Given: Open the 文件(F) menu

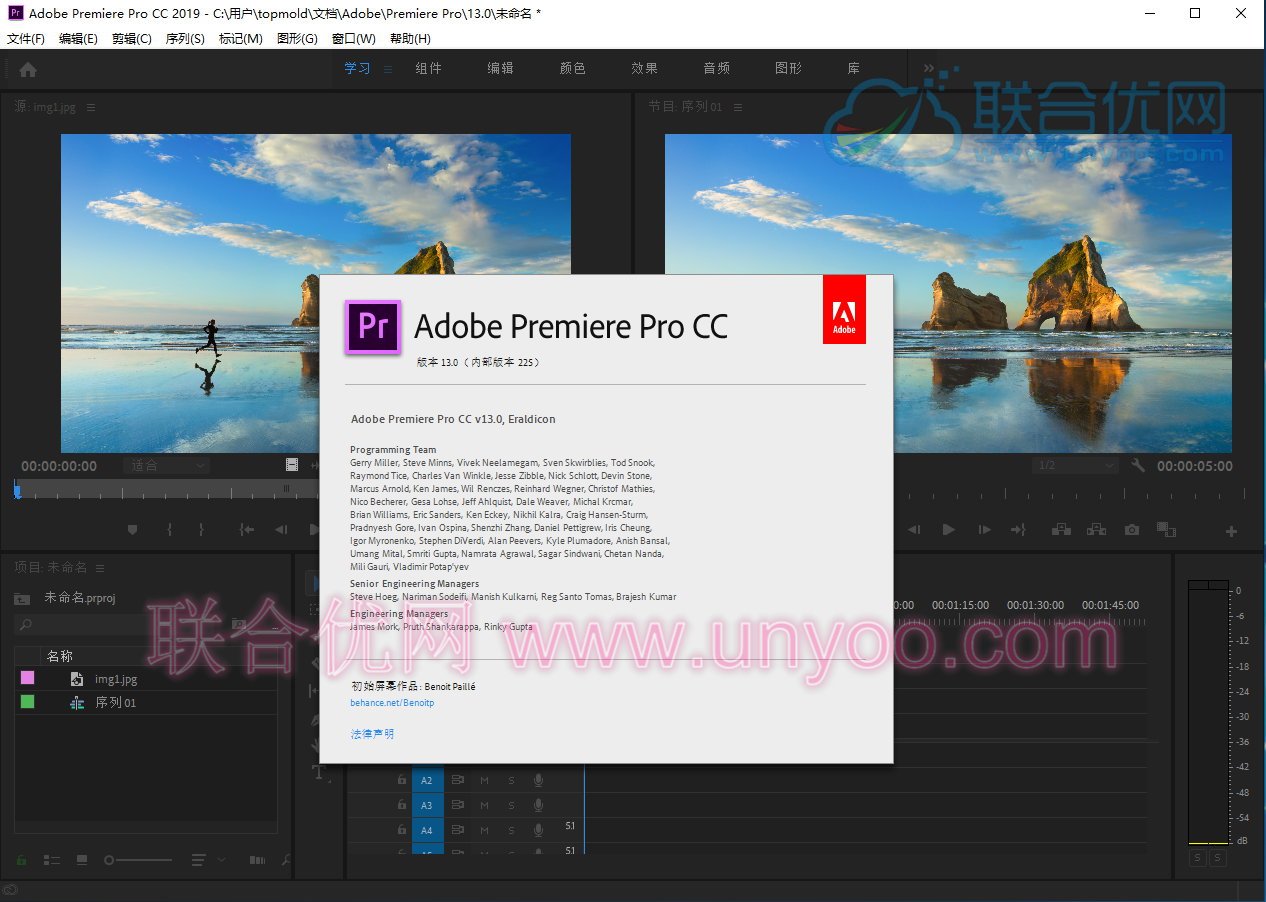Looking at the screenshot, I should [x=26, y=38].
